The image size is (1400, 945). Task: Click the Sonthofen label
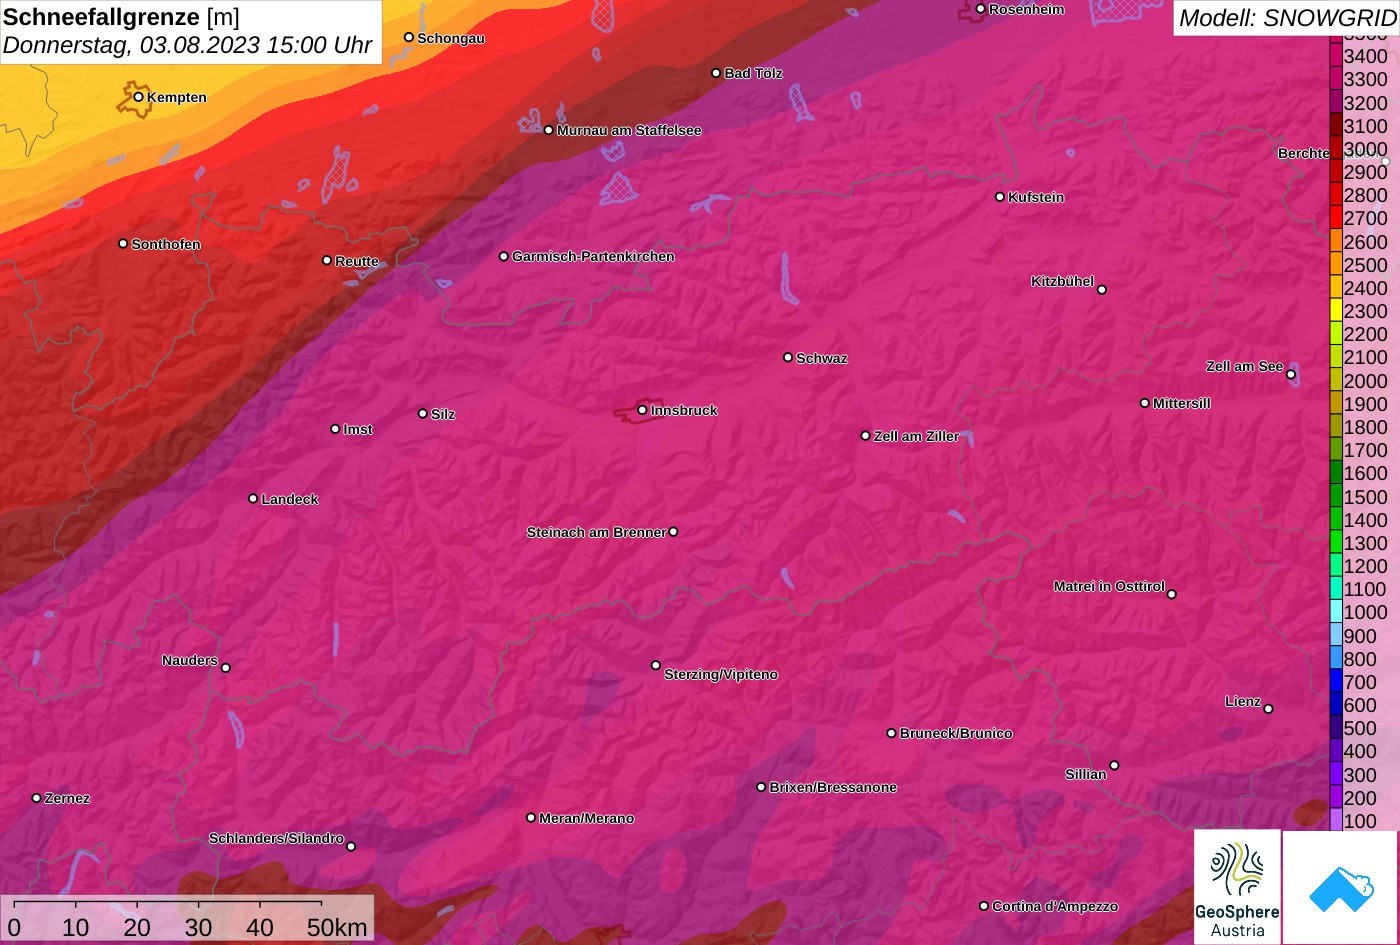pos(166,244)
